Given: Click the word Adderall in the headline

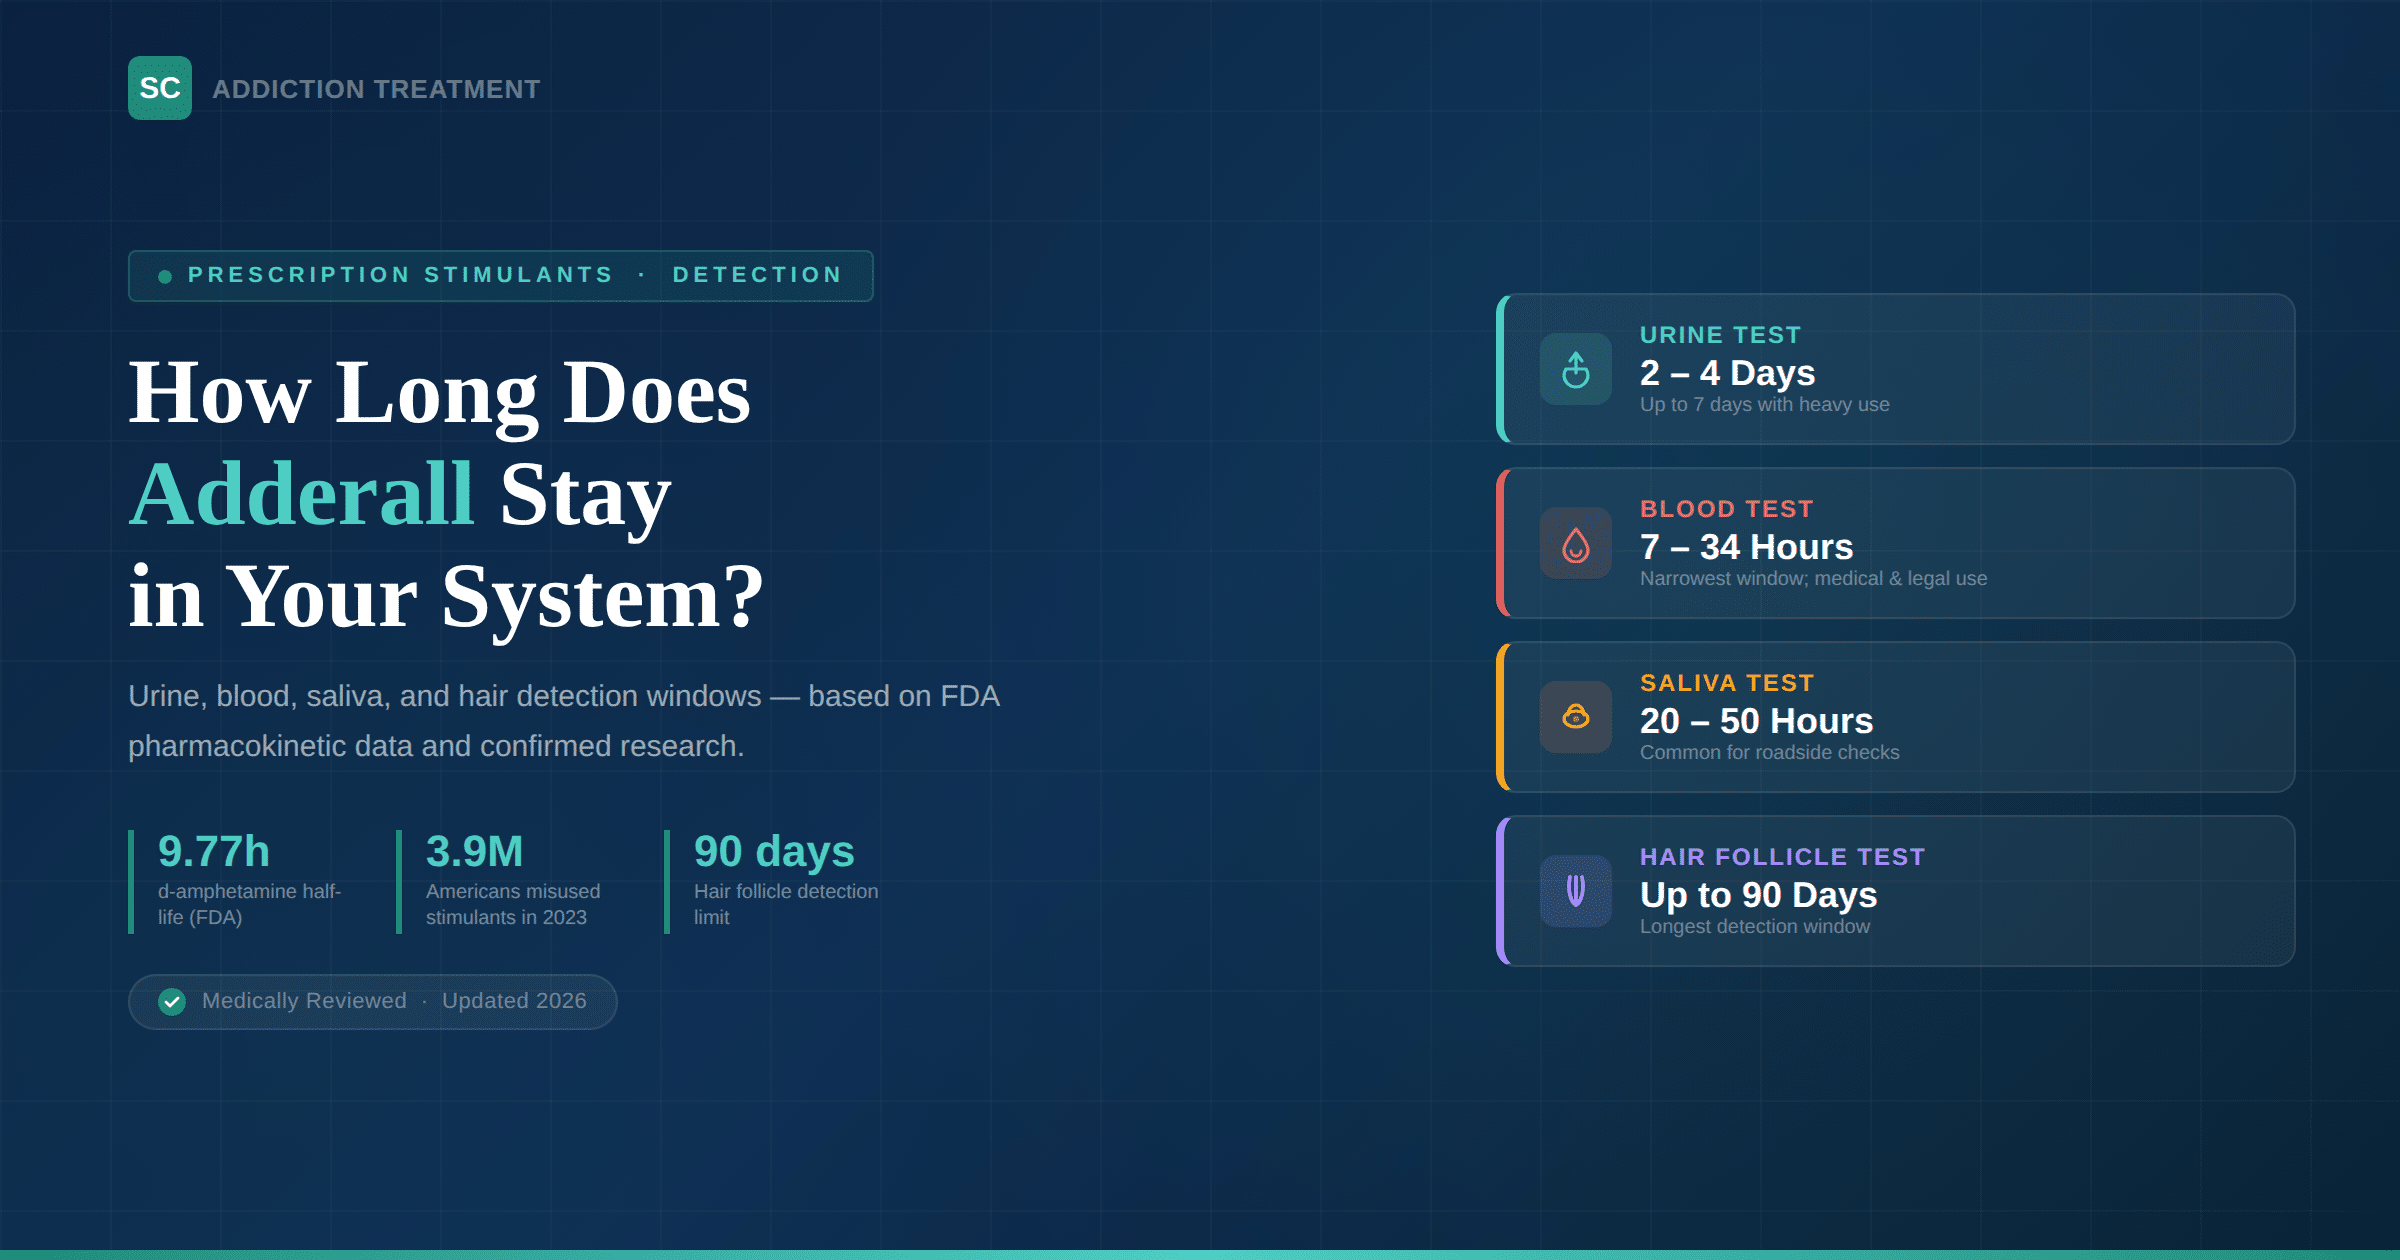Looking at the screenshot, I should pos(301,494).
